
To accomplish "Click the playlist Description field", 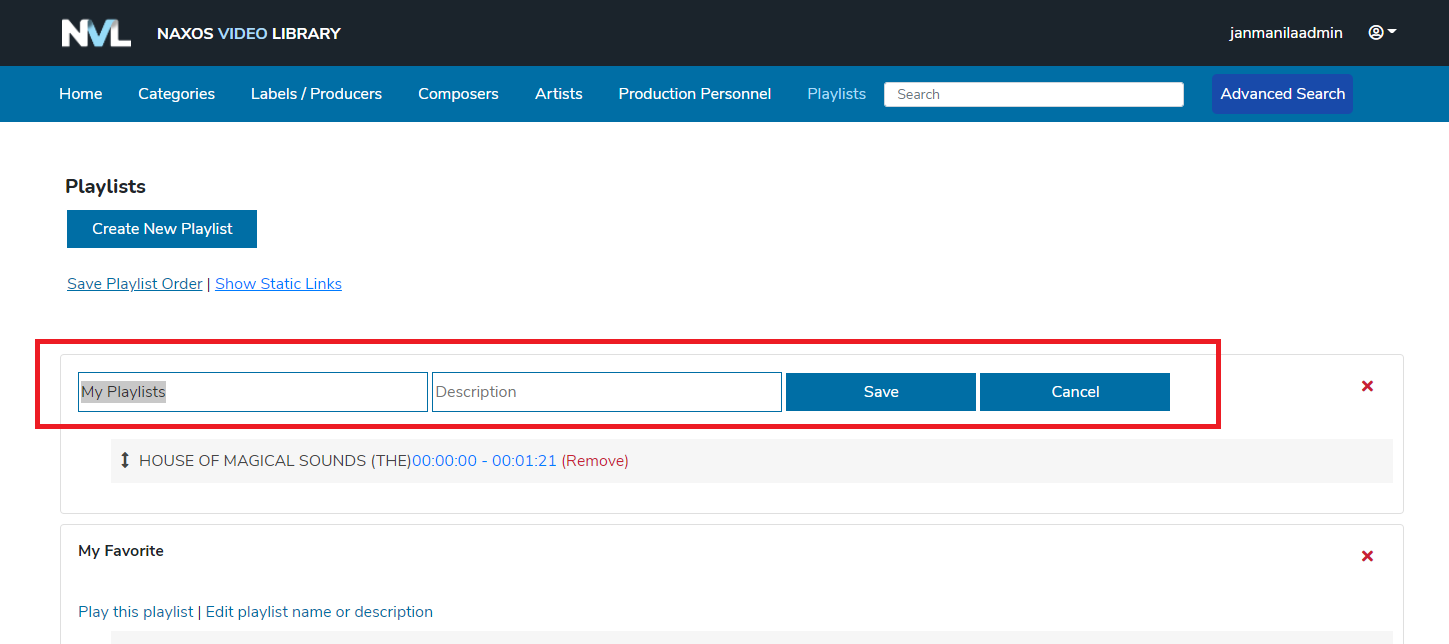I will (606, 392).
